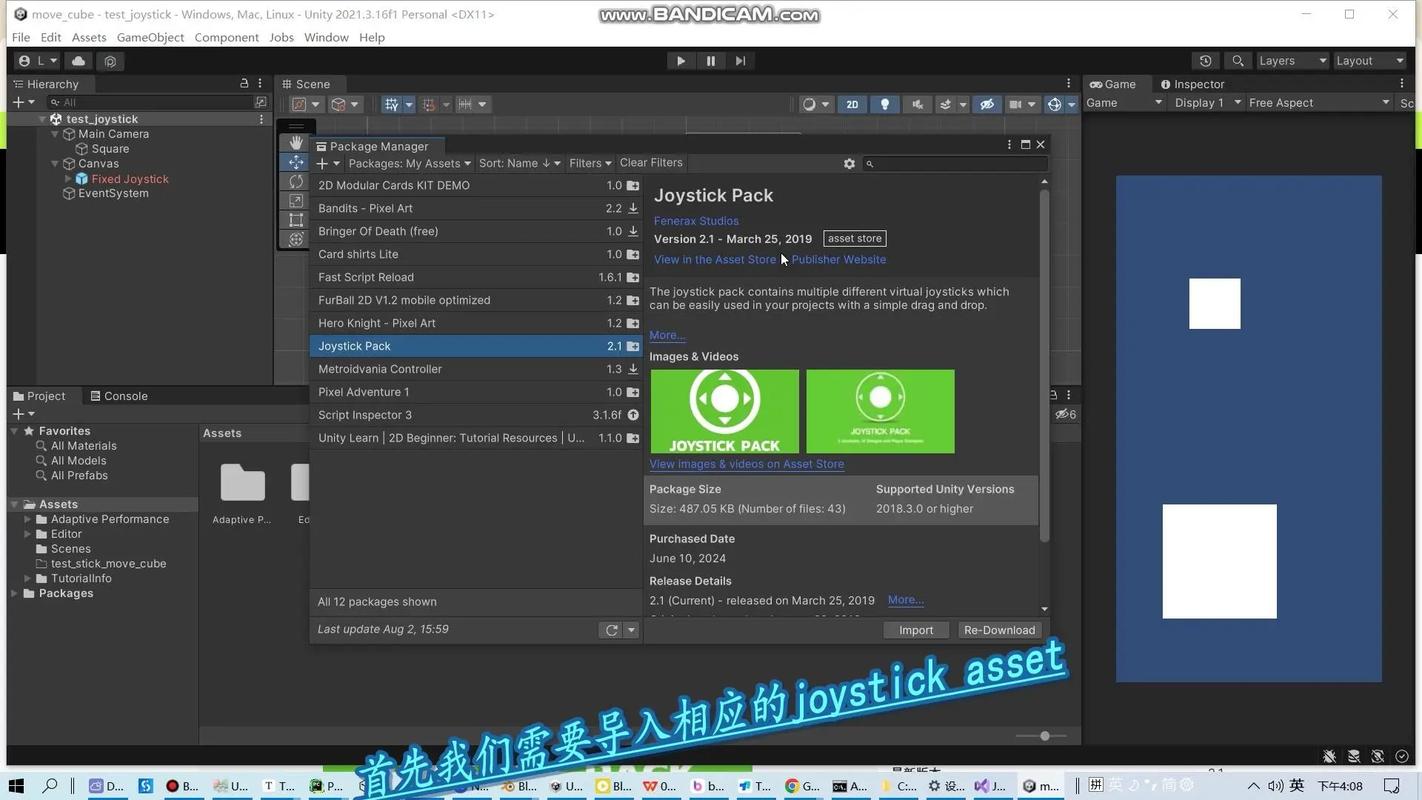
Task: Click the download icon beside Metroidvania Controller
Action: point(633,369)
